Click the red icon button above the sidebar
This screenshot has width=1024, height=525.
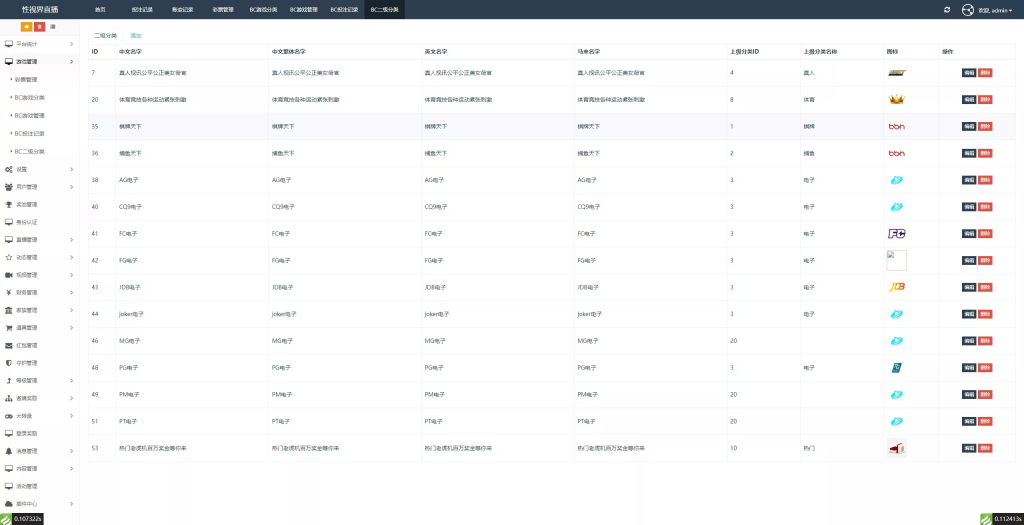39,26
